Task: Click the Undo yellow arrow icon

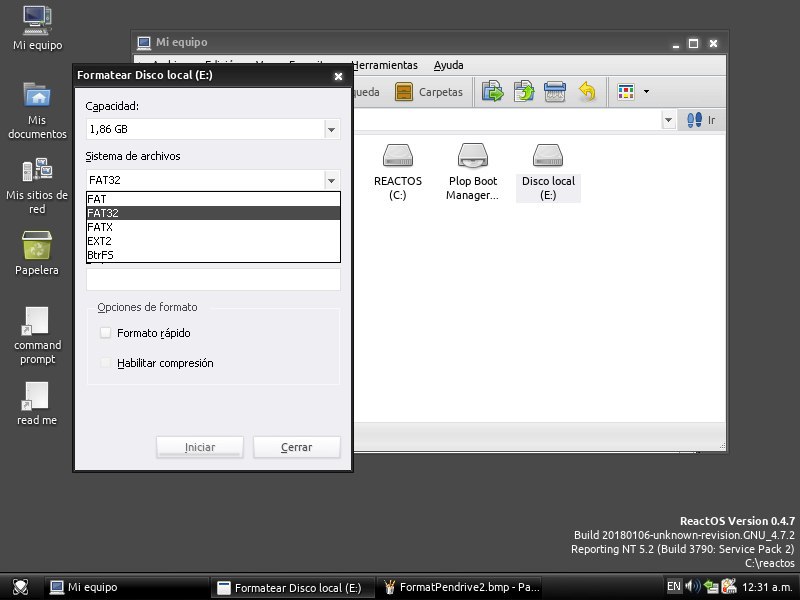Action: 587,92
